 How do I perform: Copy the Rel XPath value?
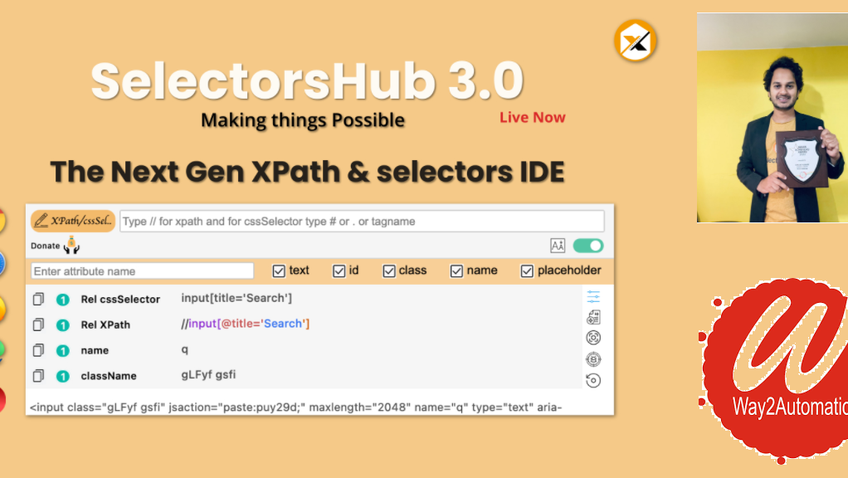(x=39, y=325)
